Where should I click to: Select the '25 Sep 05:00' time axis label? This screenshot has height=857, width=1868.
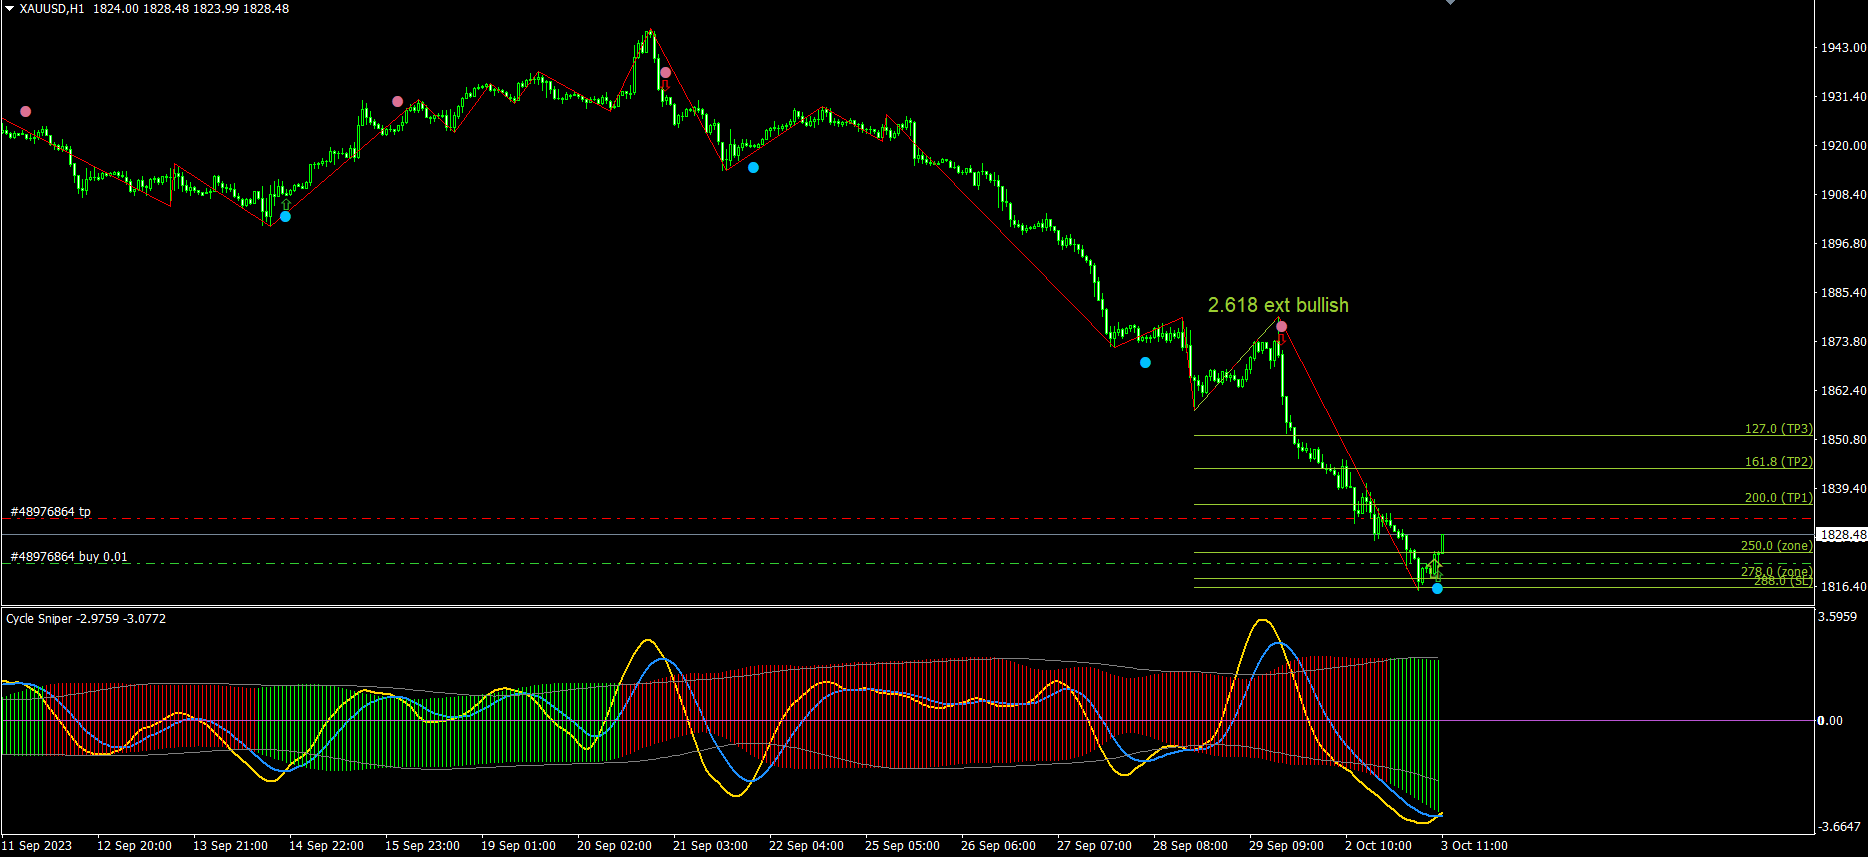(x=902, y=846)
